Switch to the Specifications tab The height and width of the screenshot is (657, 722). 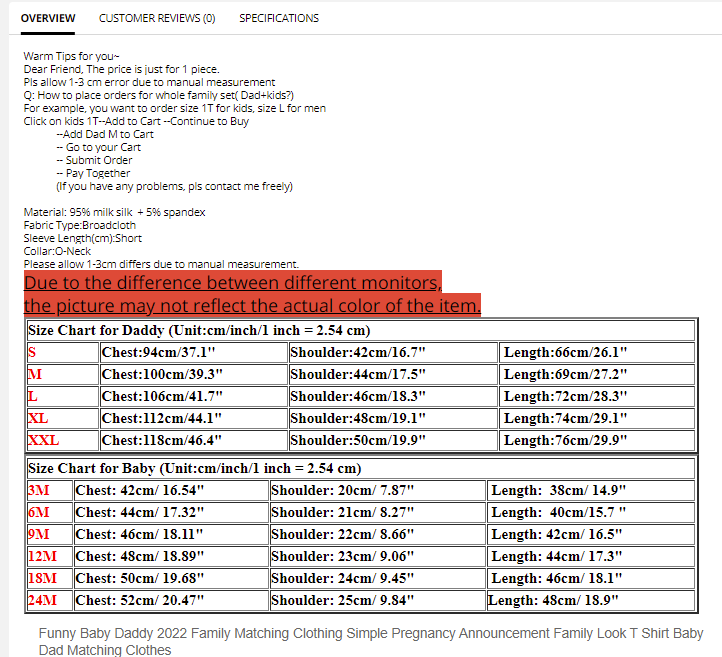279,18
